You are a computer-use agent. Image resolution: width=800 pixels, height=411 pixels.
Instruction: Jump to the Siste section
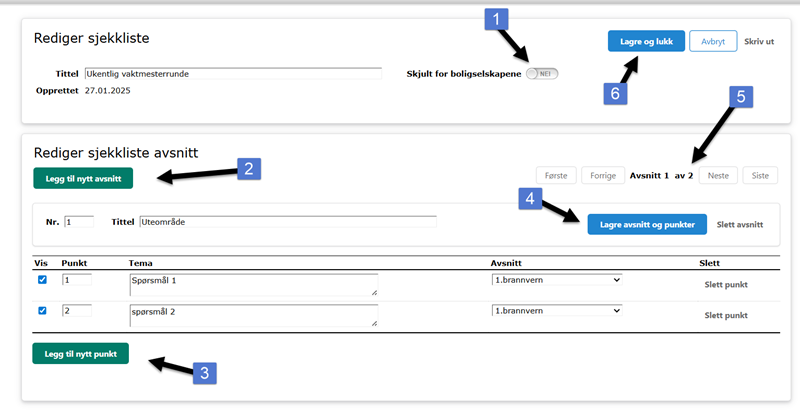point(760,175)
